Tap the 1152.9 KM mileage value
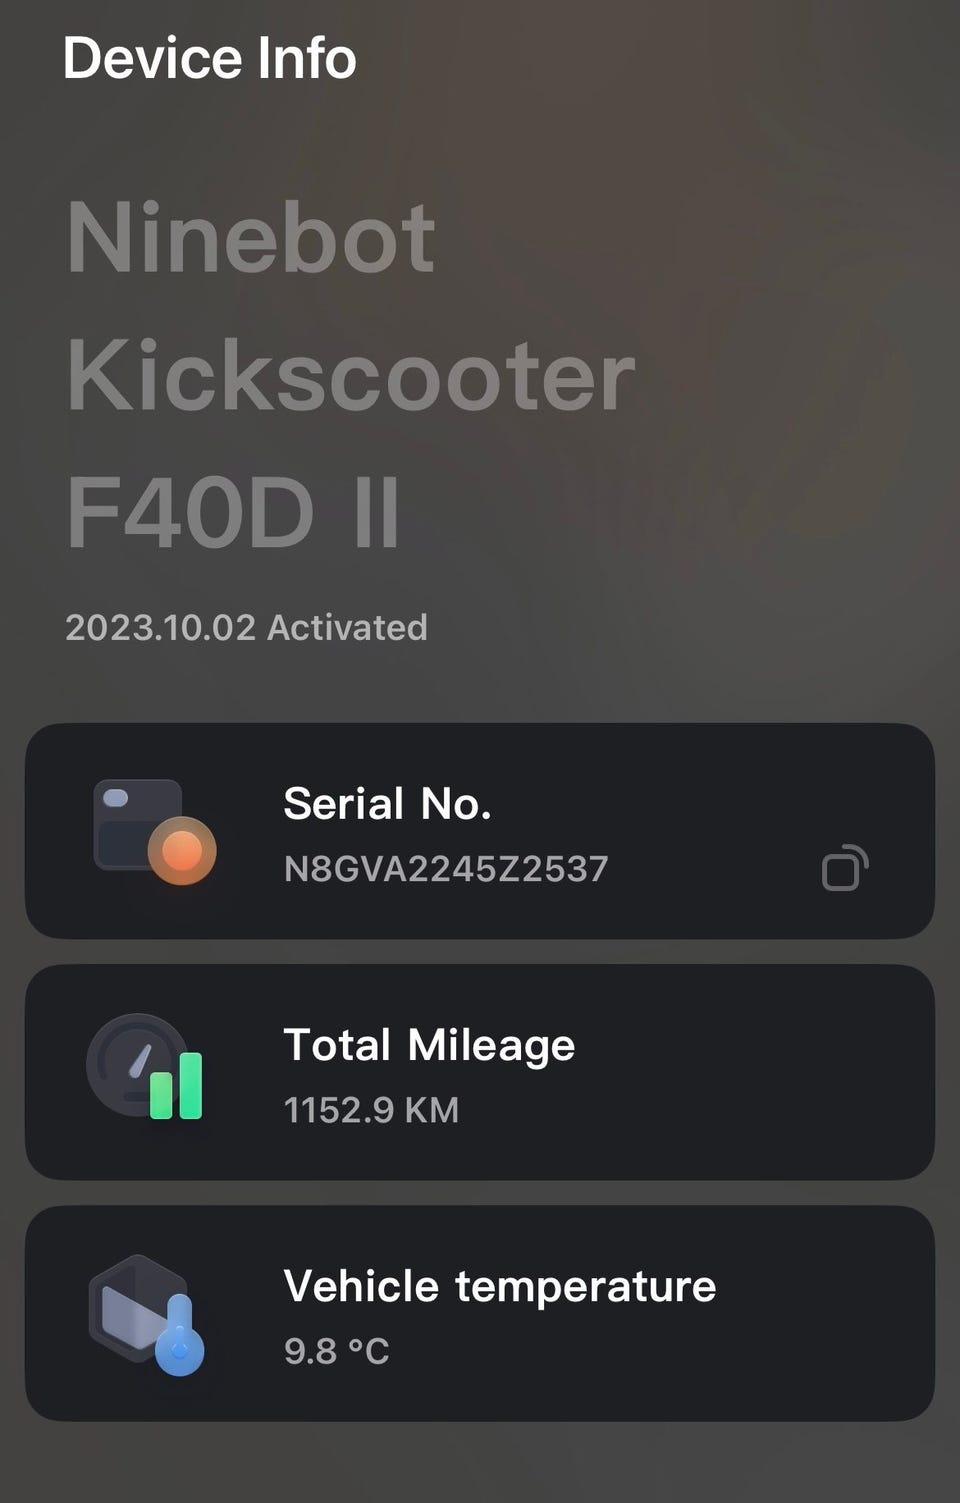Viewport: 960px width, 1503px height. [371, 1110]
